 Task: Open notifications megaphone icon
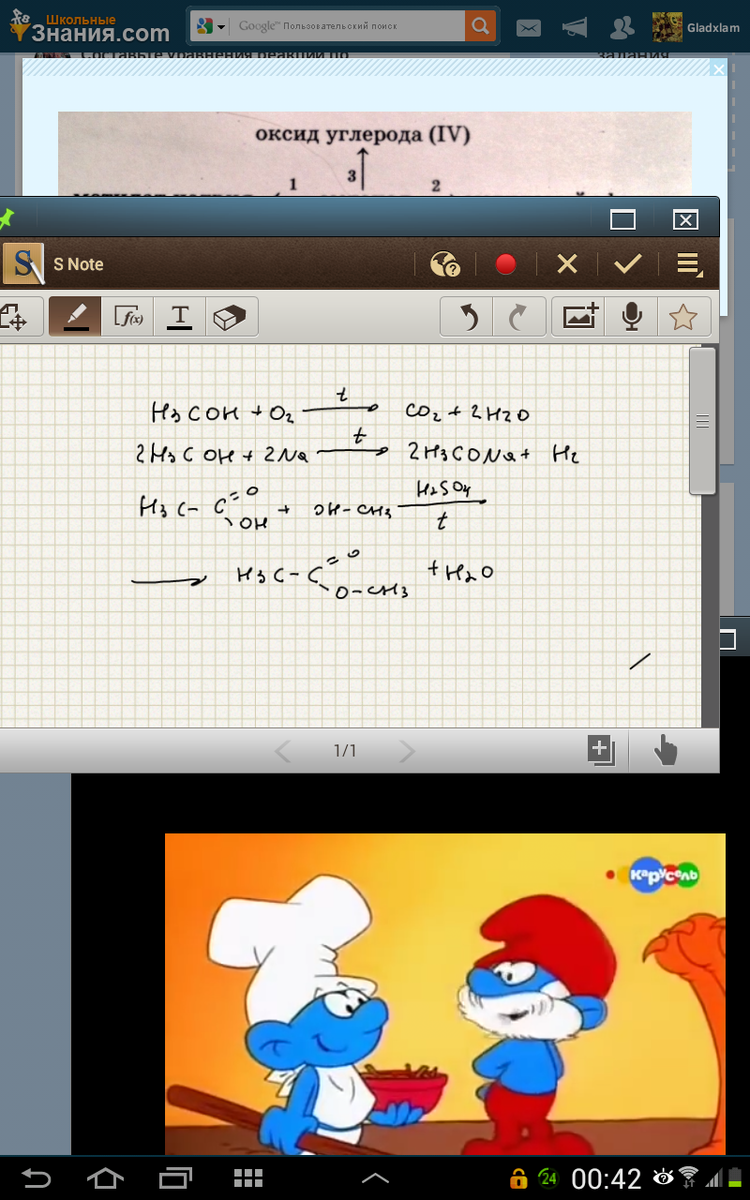pyautogui.click(x=575, y=28)
